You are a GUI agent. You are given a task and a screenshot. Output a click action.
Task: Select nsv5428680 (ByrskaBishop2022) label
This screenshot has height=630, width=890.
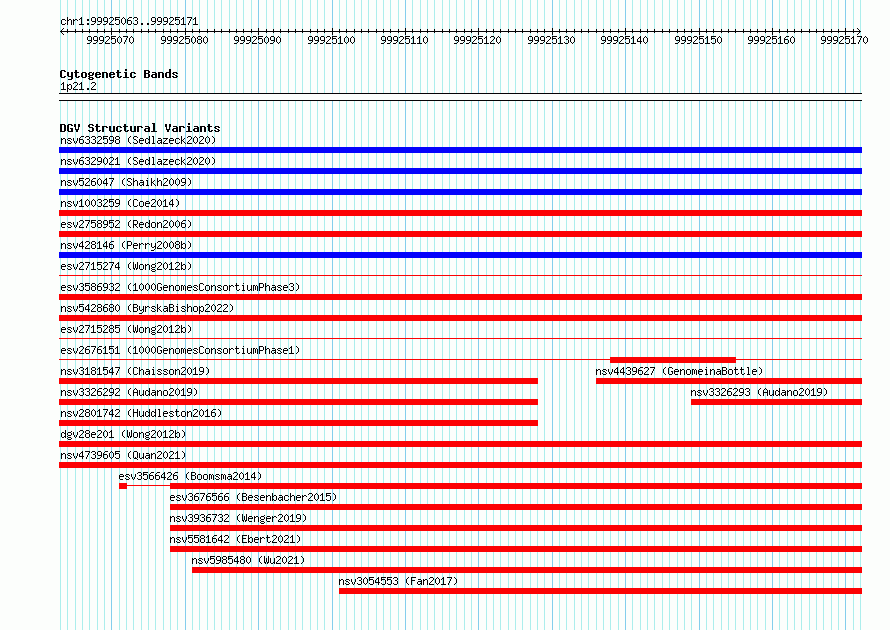click(147, 308)
